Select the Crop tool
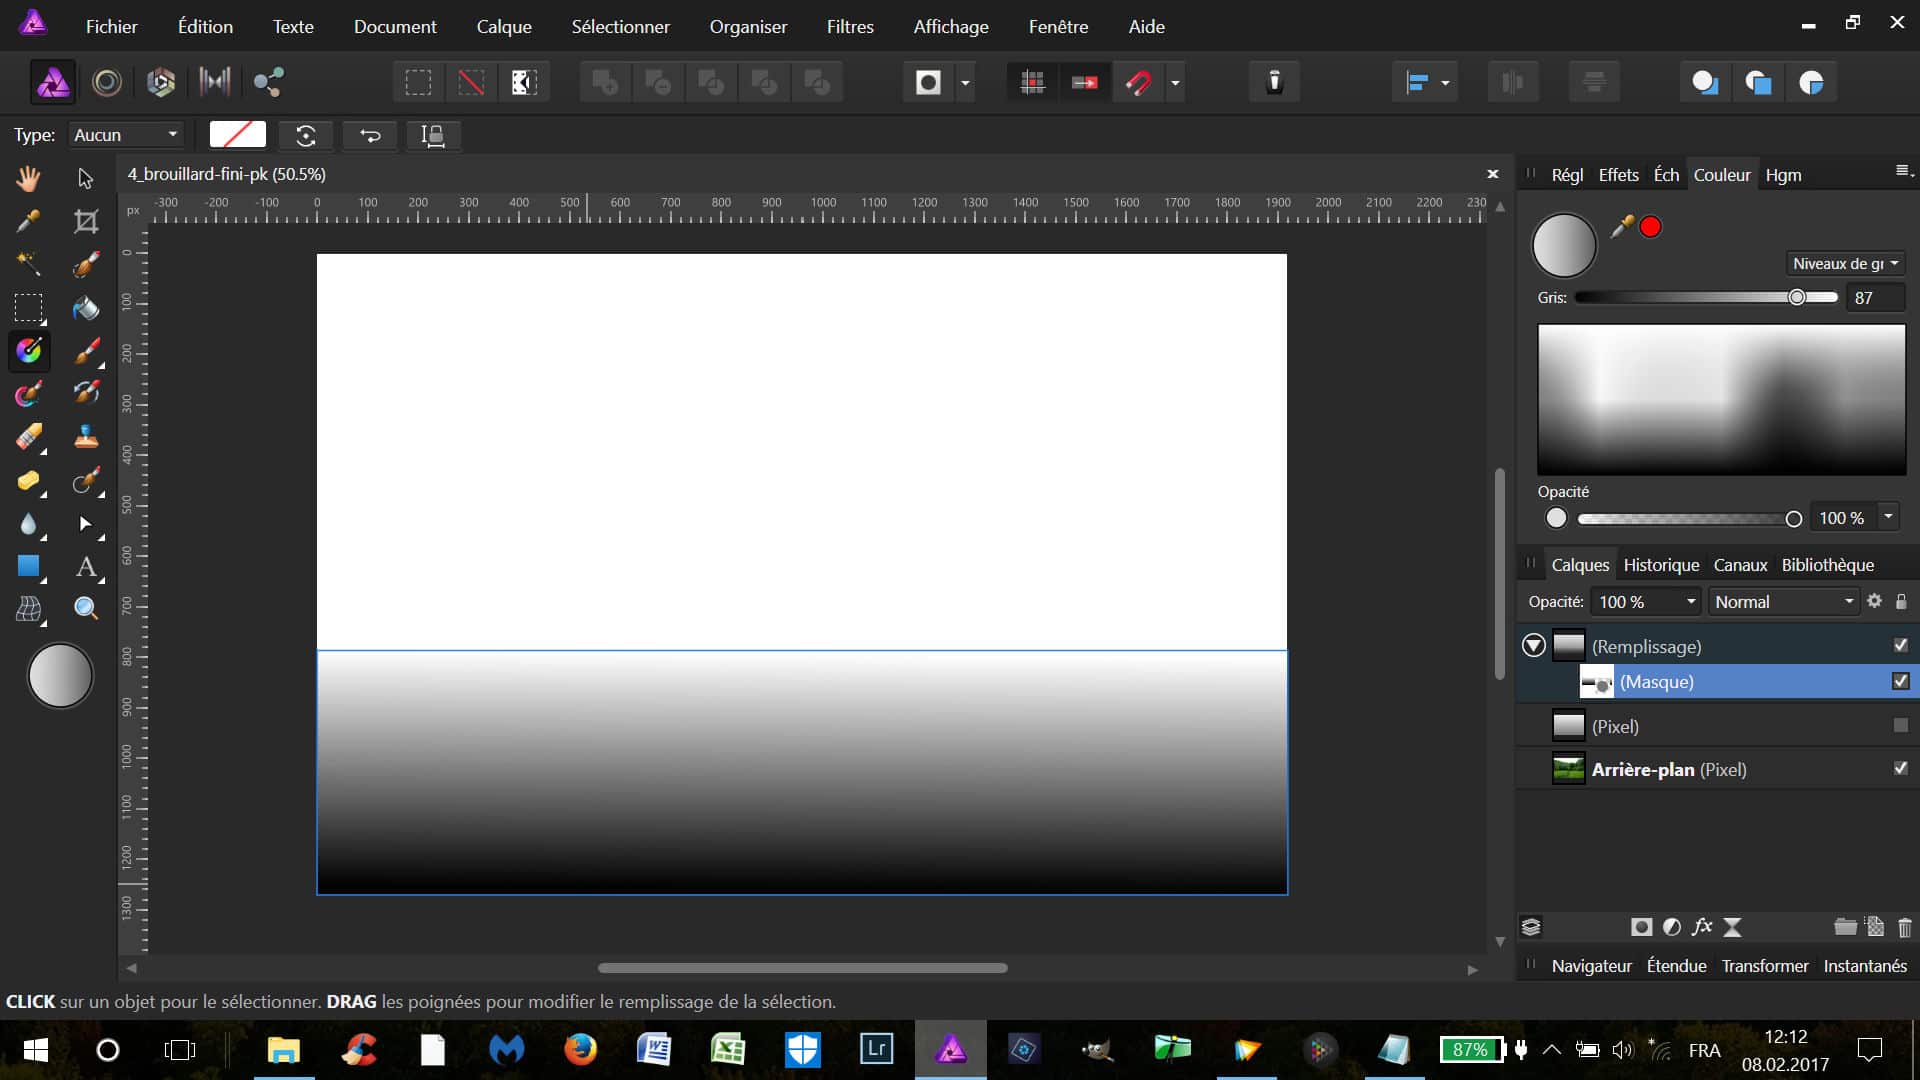 click(x=86, y=221)
